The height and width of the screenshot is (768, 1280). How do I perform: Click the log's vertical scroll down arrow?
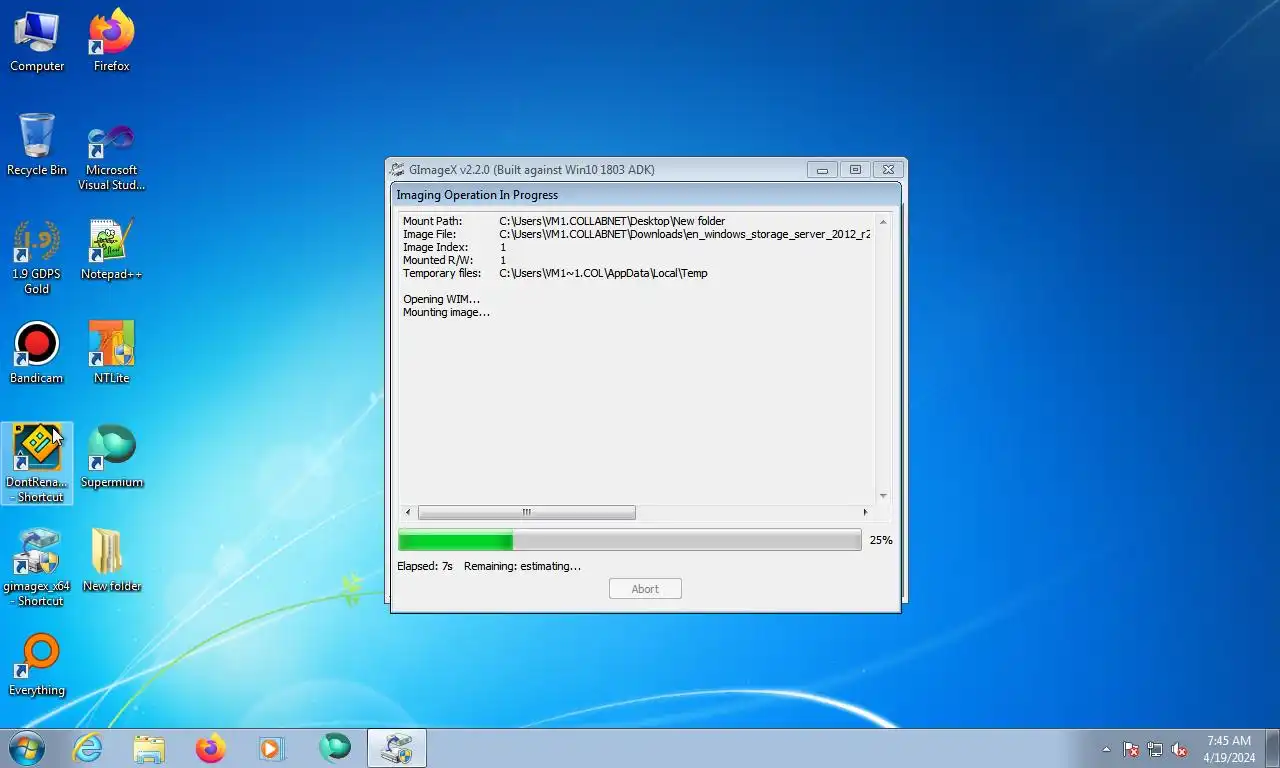(x=883, y=496)
